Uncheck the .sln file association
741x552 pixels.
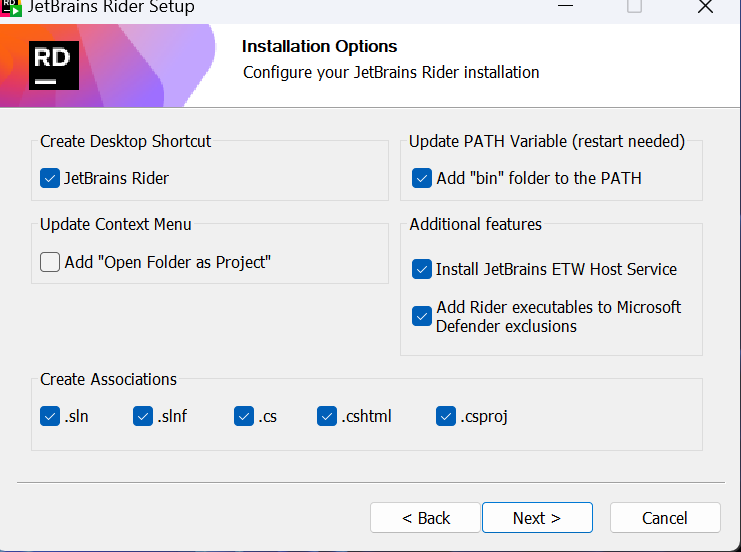point(50,416)
